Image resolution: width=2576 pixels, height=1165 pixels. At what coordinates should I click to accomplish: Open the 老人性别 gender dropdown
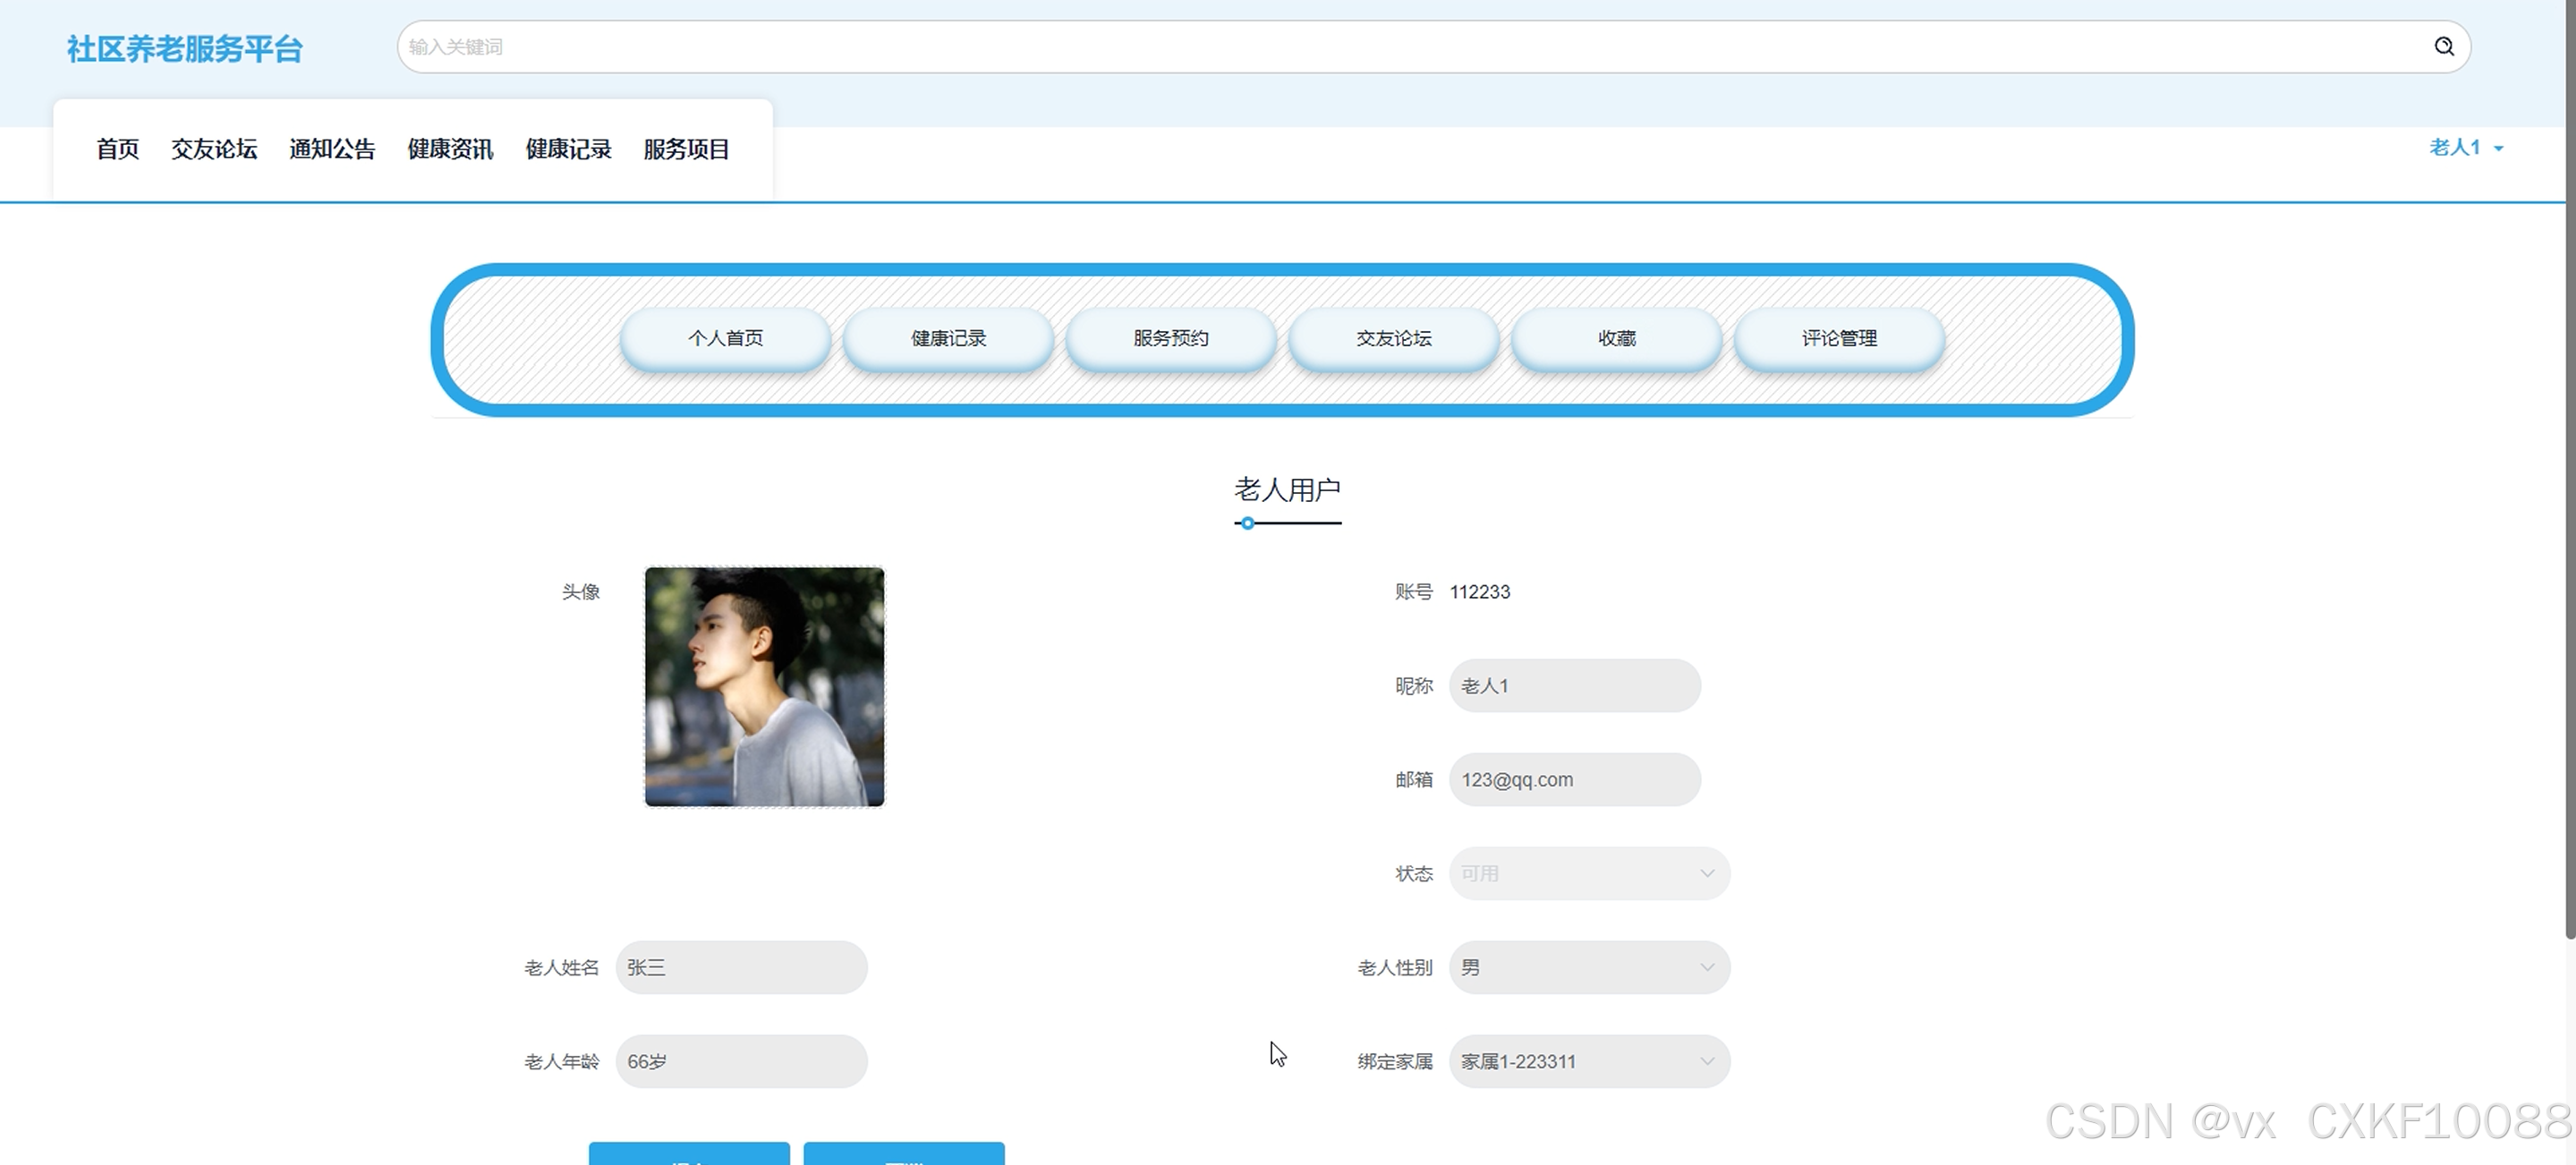point(1588,967)
